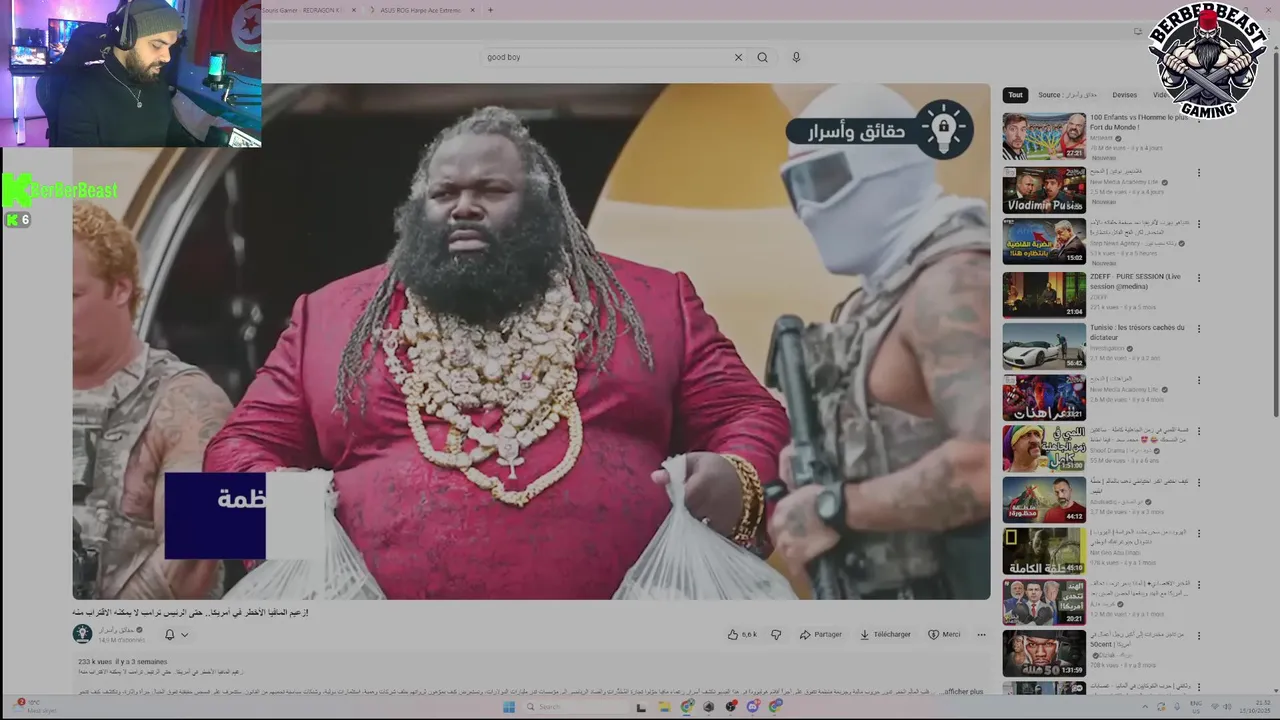Open options menu for ZDEFF PURE SESSION
This screenshot has width=1280, height=720.
1198,278
